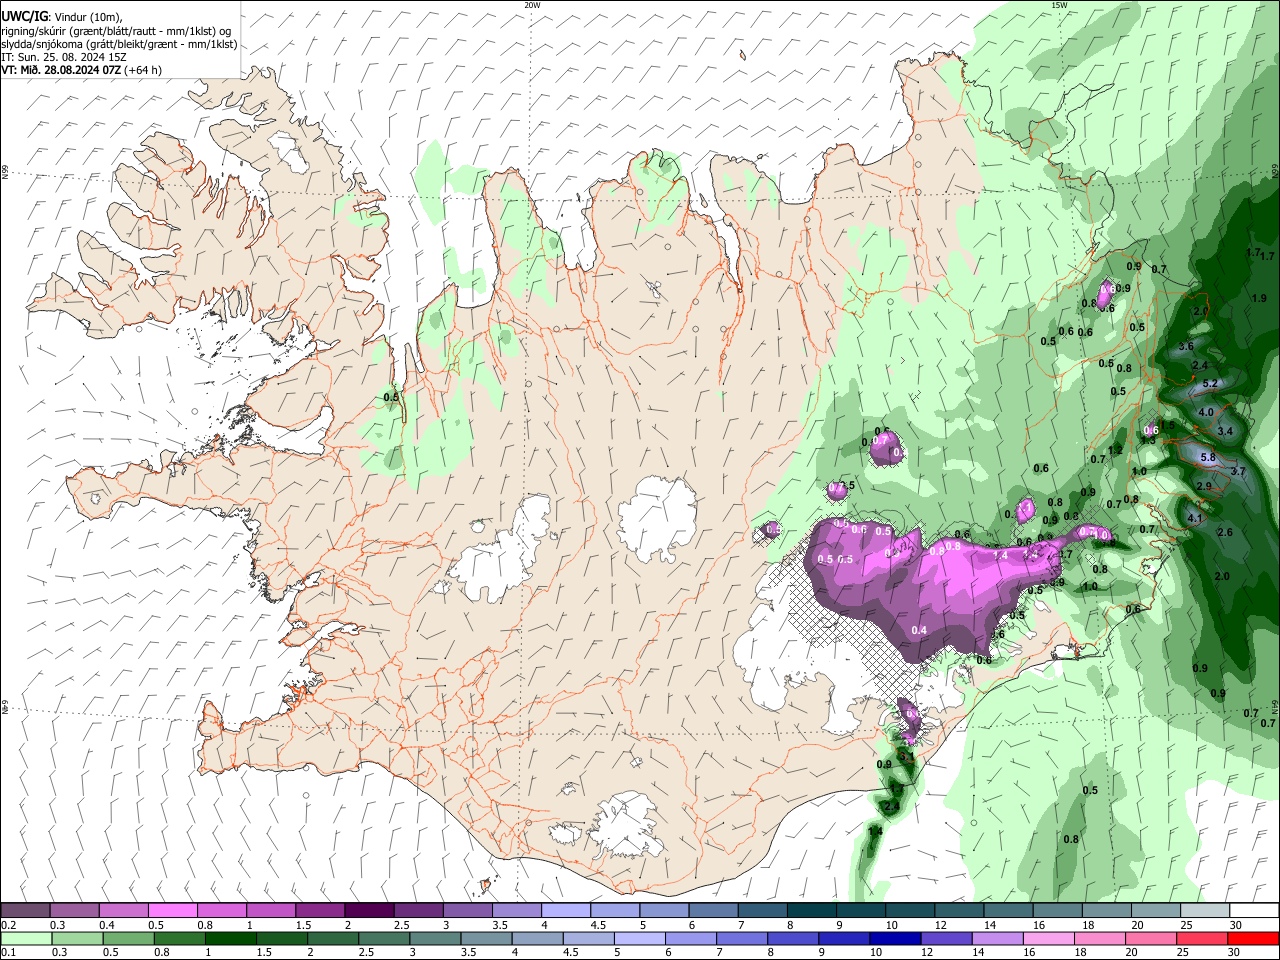Click the pale green 0.1 swatch in rain legend
The image size is (1280, 960).
pos(26,938)
